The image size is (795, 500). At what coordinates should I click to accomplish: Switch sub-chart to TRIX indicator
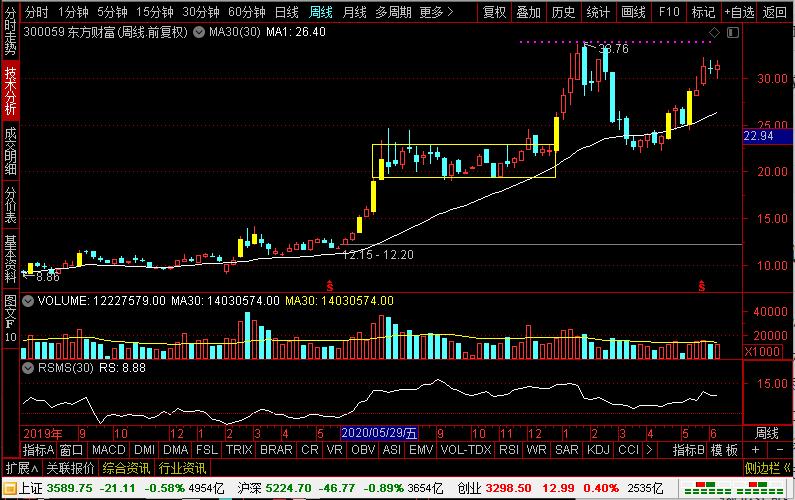click(x=239, y=450)
